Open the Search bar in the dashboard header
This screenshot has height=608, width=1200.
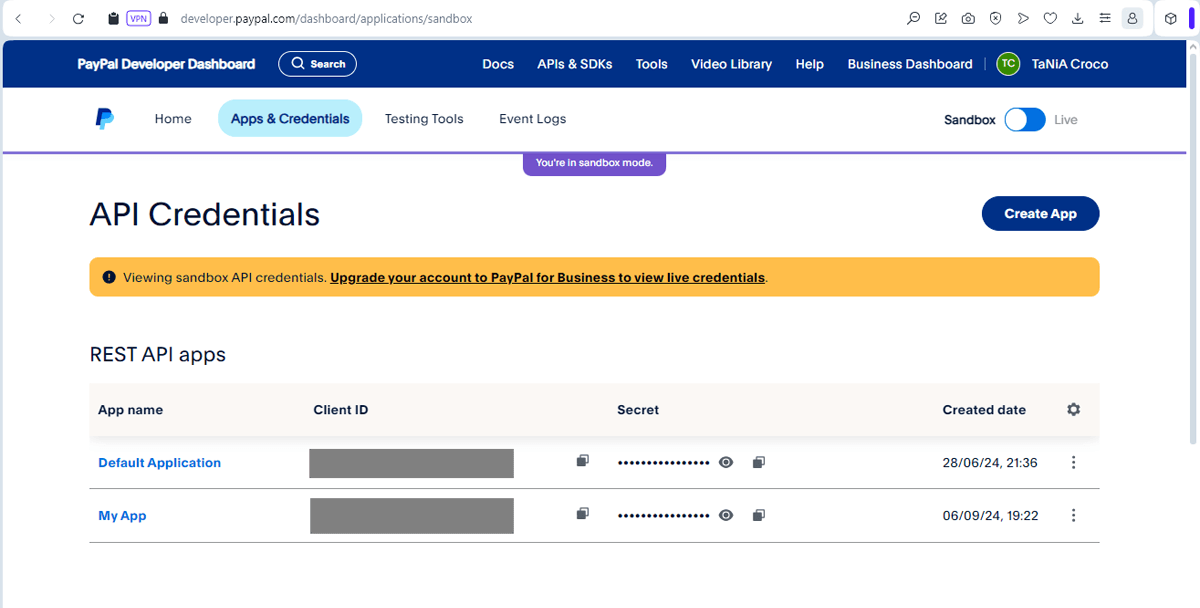point(317,63)
